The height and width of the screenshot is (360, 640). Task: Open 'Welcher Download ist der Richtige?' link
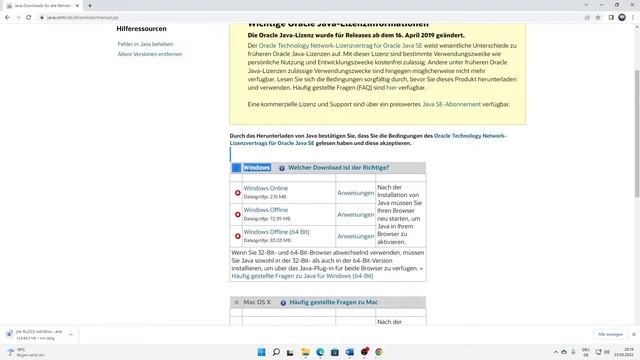[339, 168]
